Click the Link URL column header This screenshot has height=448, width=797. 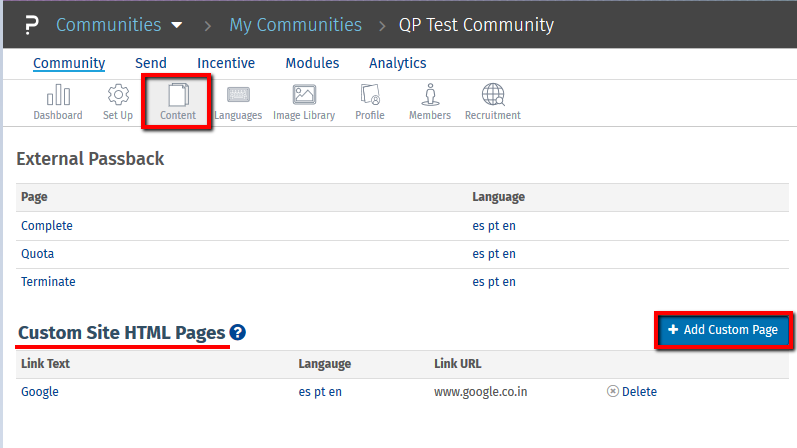tap(457, 364)
